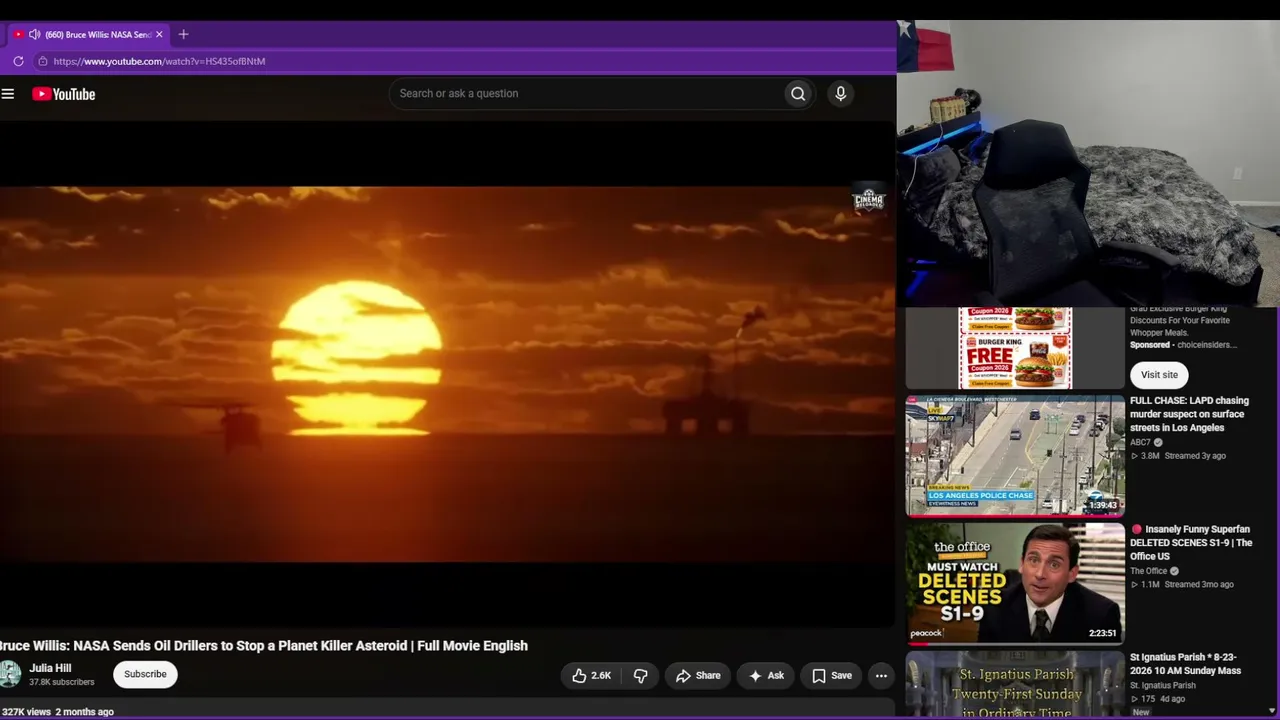Open a new browser tab

(183, 34)
